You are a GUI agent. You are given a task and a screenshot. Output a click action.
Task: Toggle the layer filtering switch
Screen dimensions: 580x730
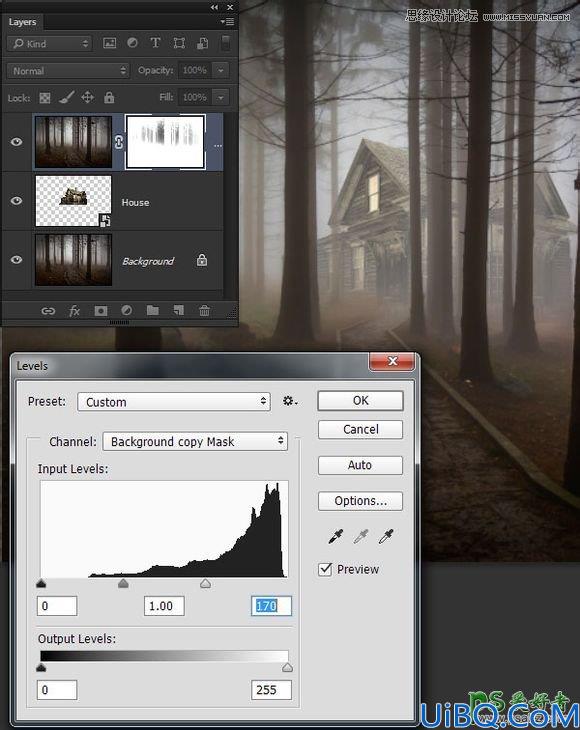[225, 43]
